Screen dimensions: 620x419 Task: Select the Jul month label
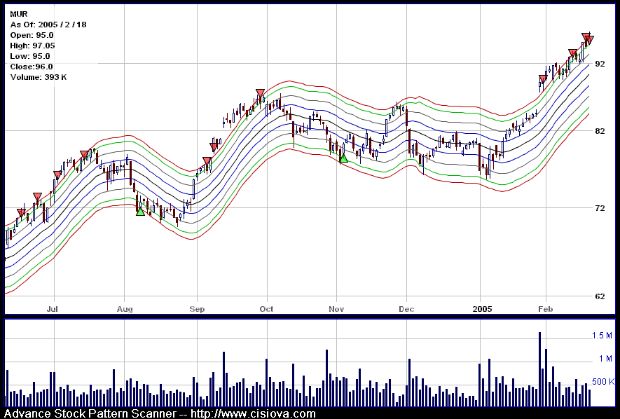click(x=52, y=309)
